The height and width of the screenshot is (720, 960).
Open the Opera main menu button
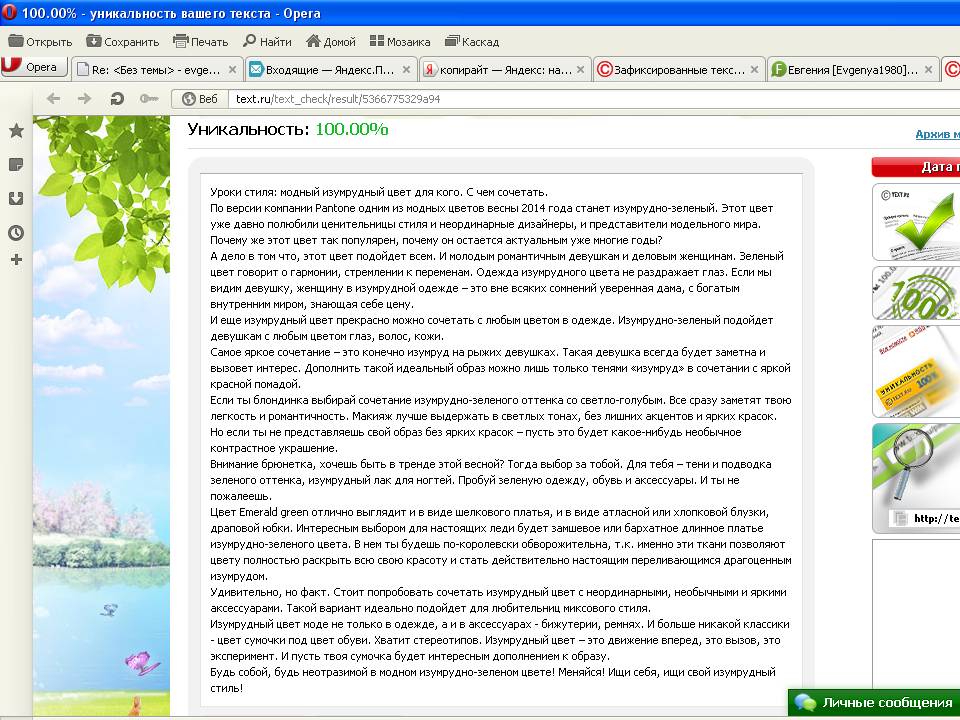point(33,67)
